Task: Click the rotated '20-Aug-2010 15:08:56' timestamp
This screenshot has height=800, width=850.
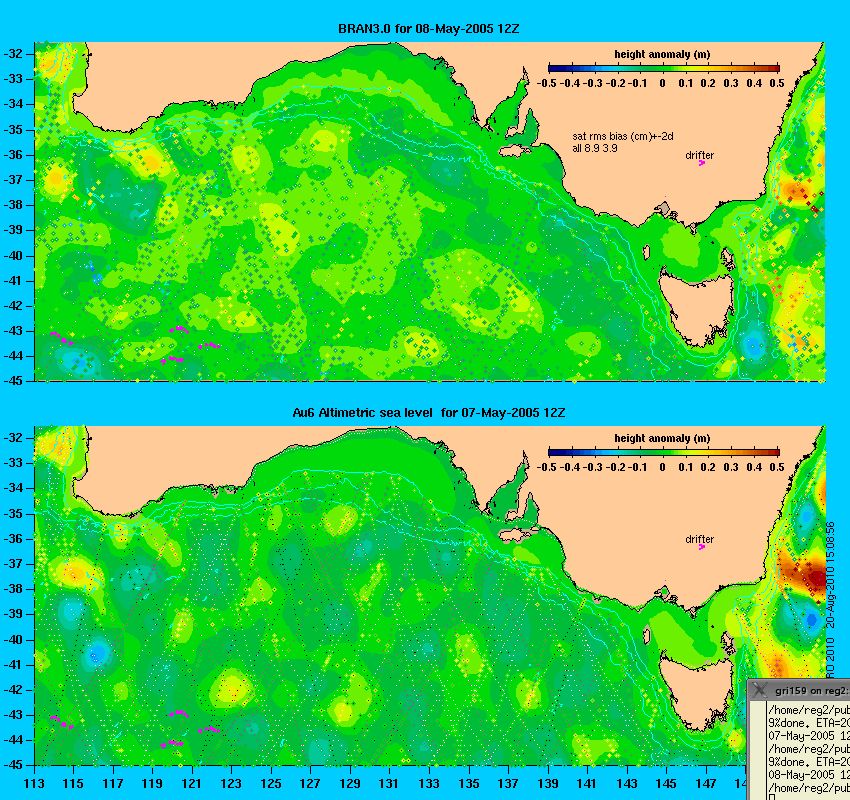Action: 830,576
